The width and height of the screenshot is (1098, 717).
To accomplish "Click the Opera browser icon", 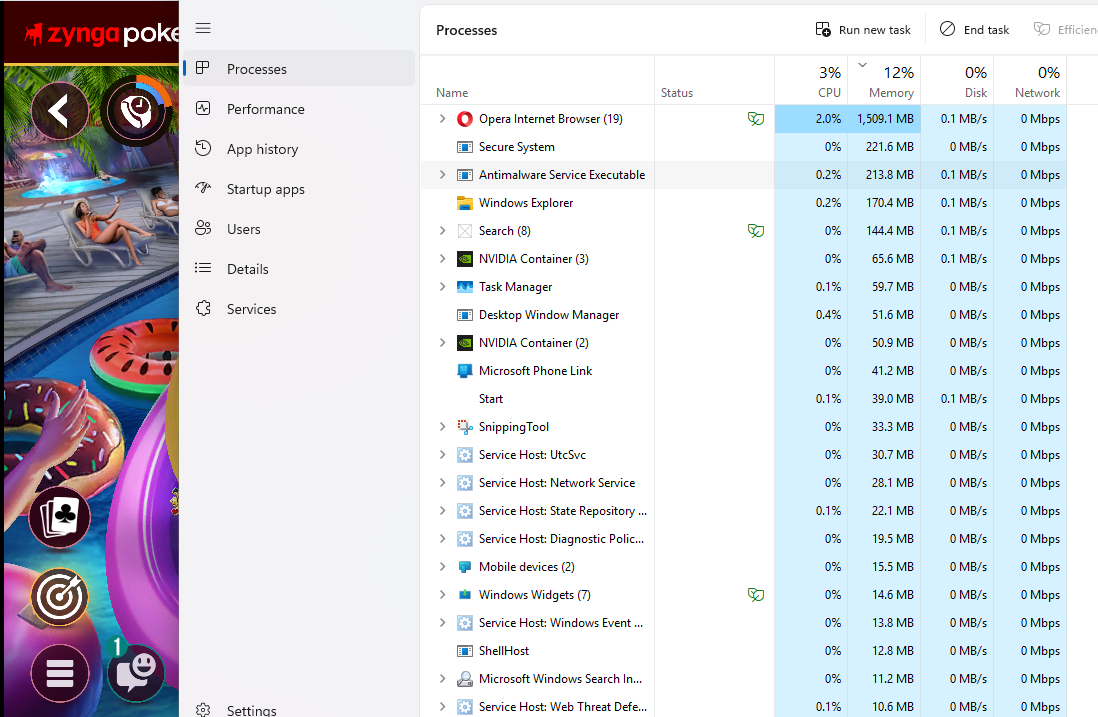I will (x=464, y=119).
